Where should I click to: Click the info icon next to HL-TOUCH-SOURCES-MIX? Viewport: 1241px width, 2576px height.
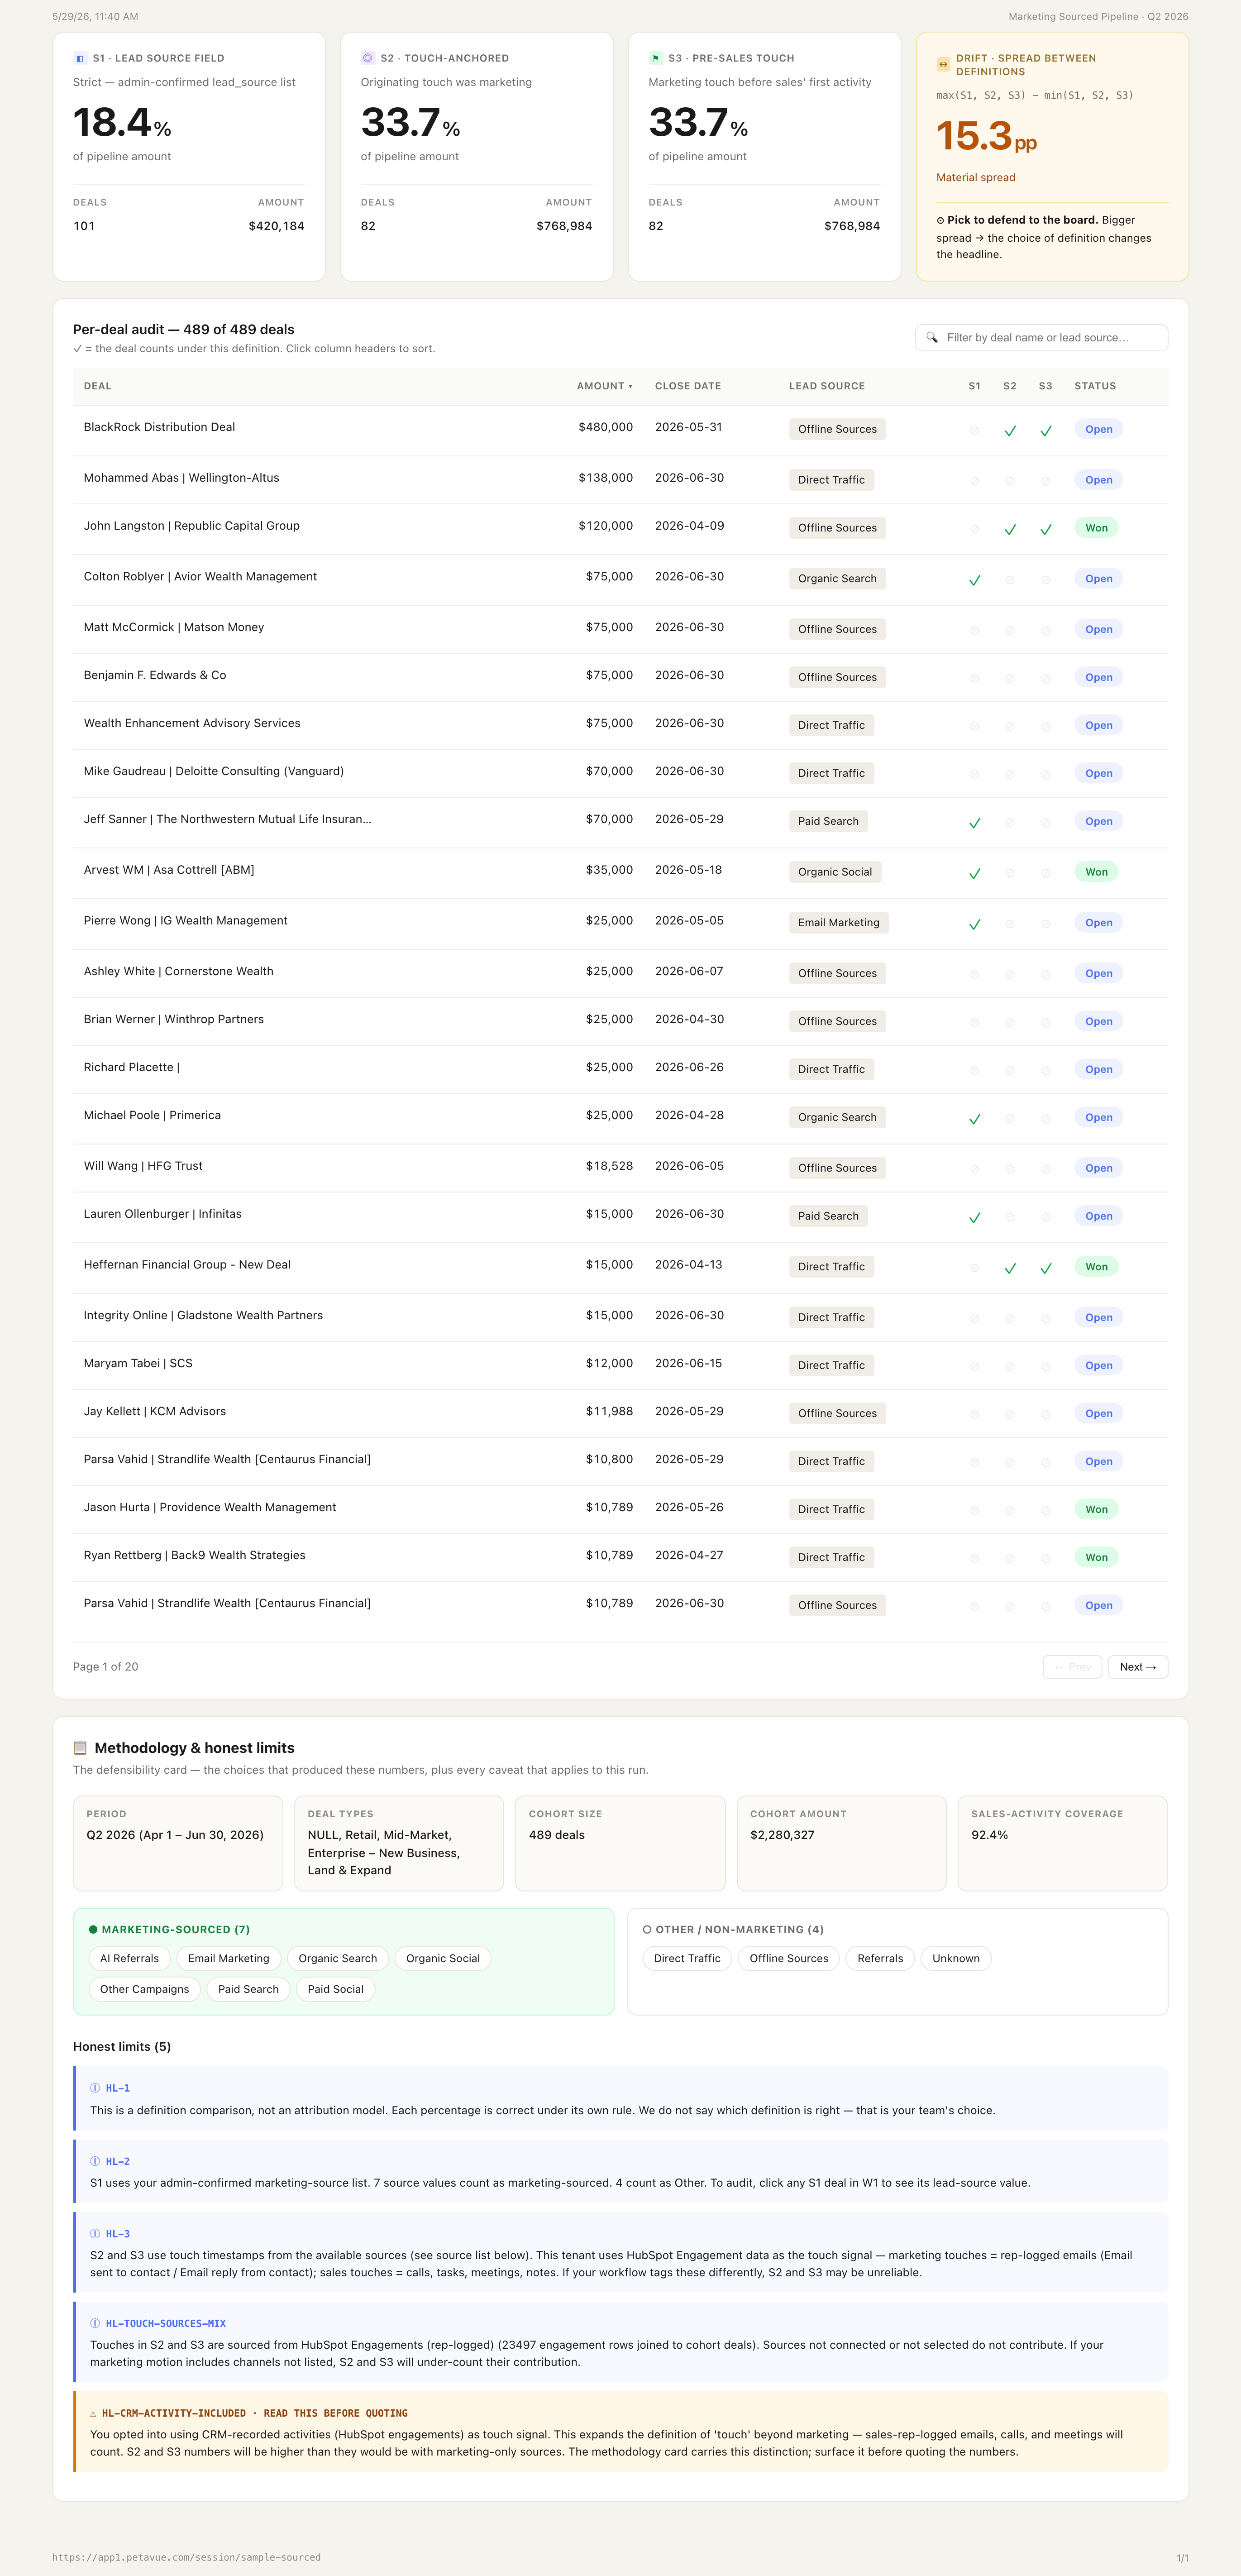click(x=95, y=2324)
